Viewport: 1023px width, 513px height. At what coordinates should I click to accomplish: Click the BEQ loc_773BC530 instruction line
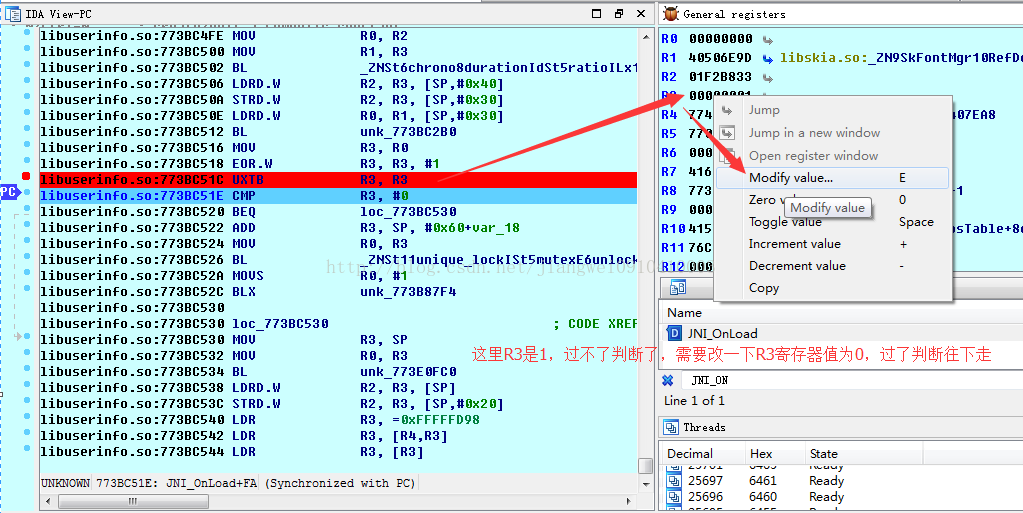(x=338, y=211)
